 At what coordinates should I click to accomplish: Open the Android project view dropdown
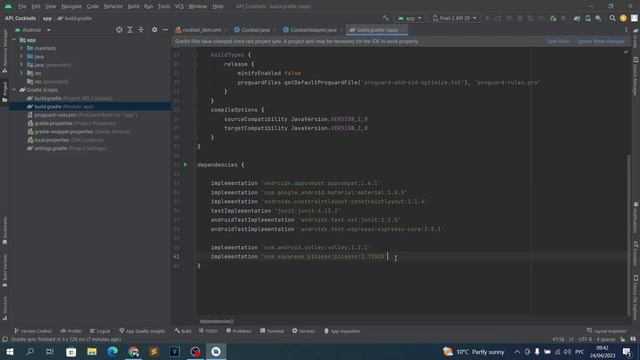pos(33,30)
